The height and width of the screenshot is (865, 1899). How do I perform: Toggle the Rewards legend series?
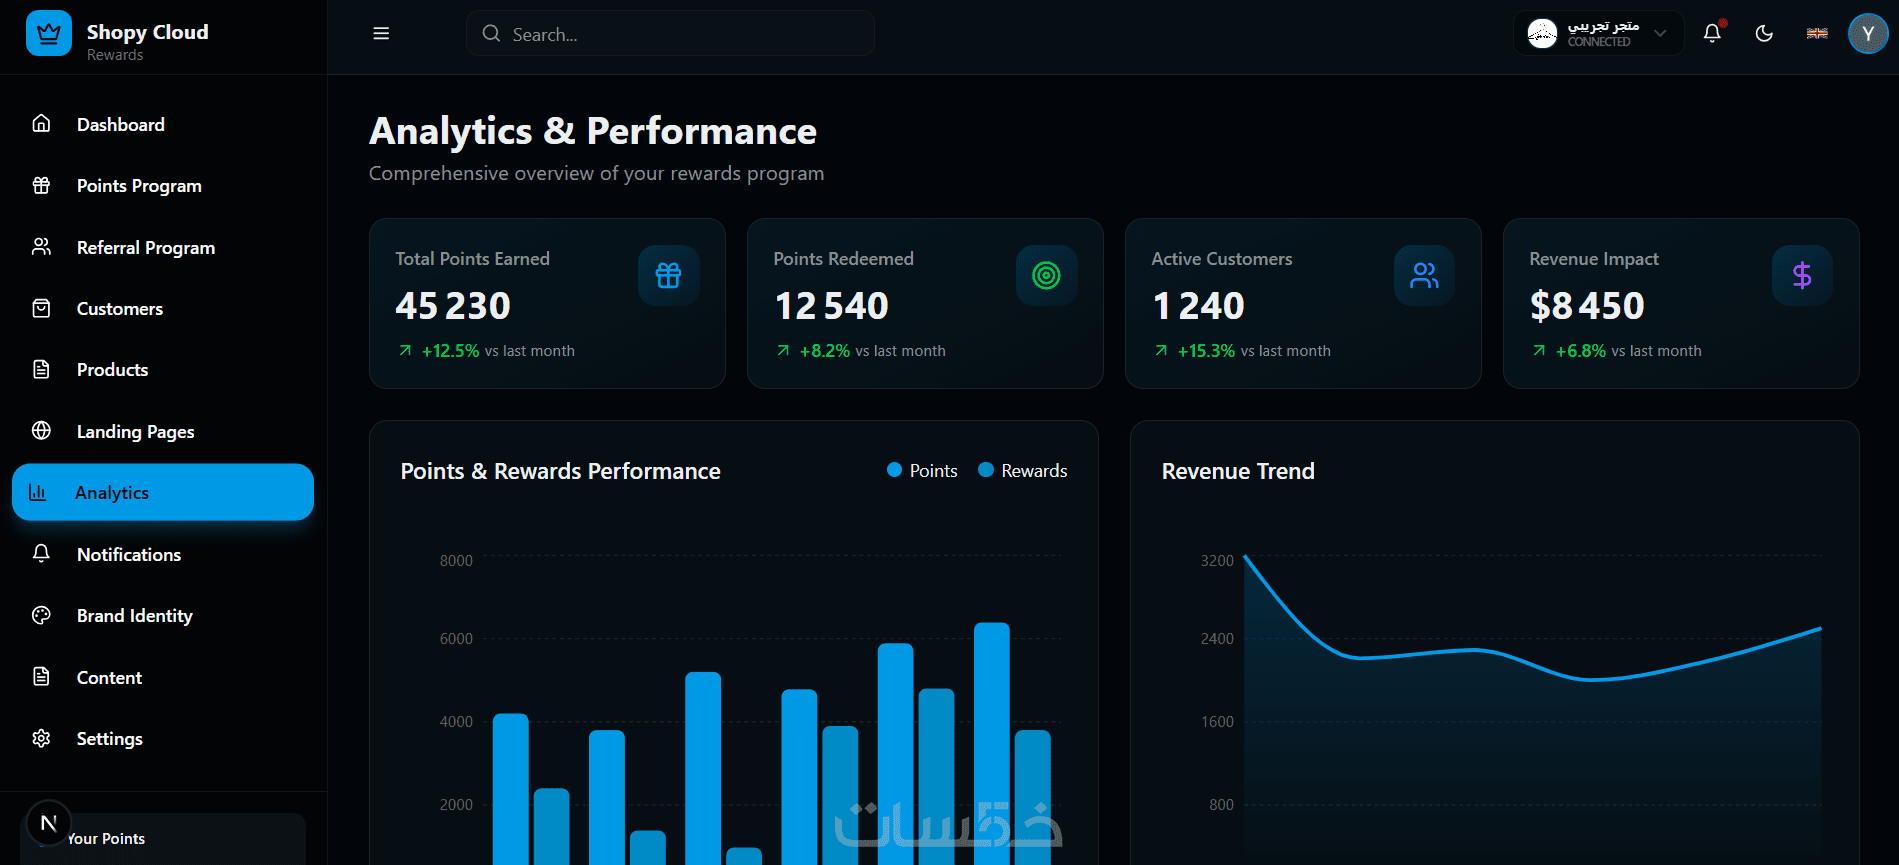tap(1022, 470)
